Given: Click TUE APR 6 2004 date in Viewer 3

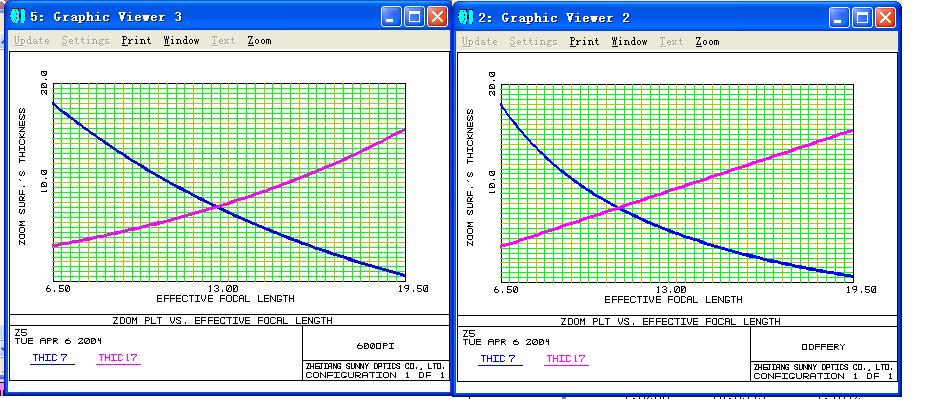Looking at the screenshot, I should [58, 341].
